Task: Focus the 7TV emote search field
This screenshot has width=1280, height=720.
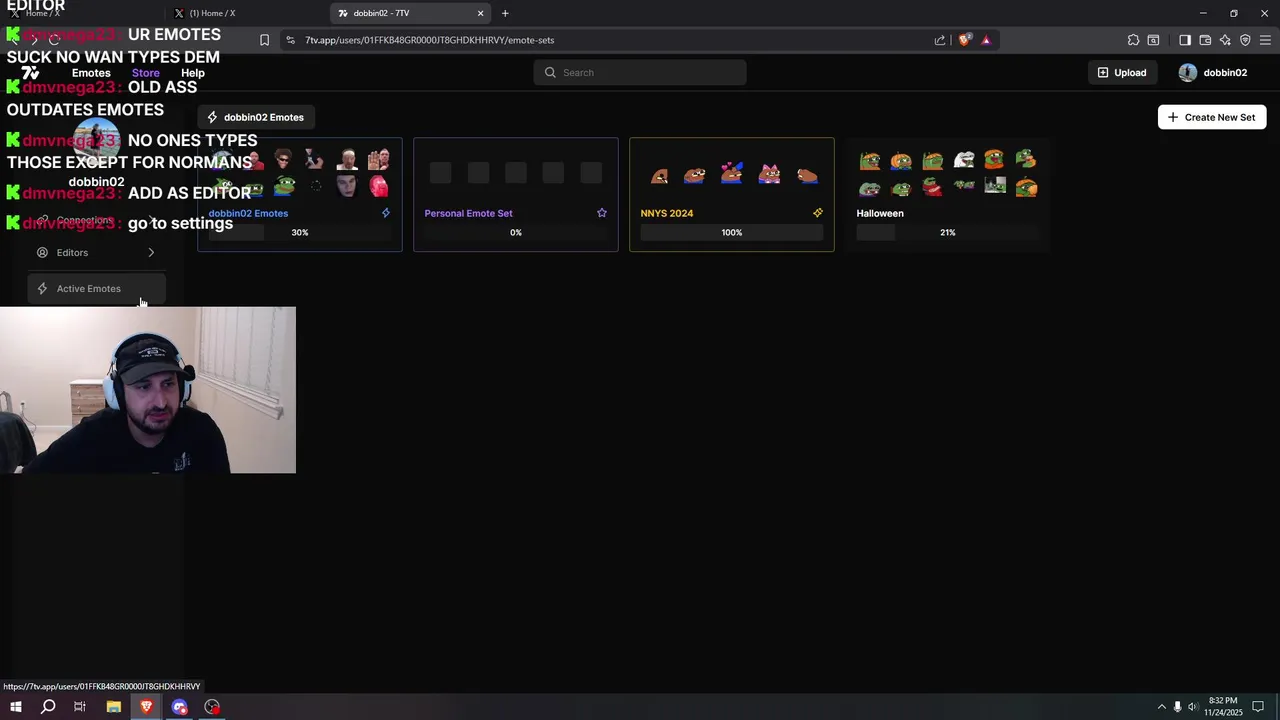Action: click(640, 72)
